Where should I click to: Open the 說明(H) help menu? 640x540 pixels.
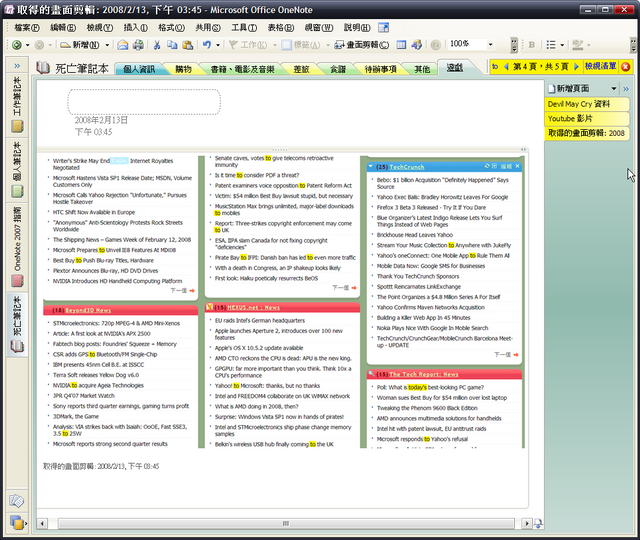[357, 28]
